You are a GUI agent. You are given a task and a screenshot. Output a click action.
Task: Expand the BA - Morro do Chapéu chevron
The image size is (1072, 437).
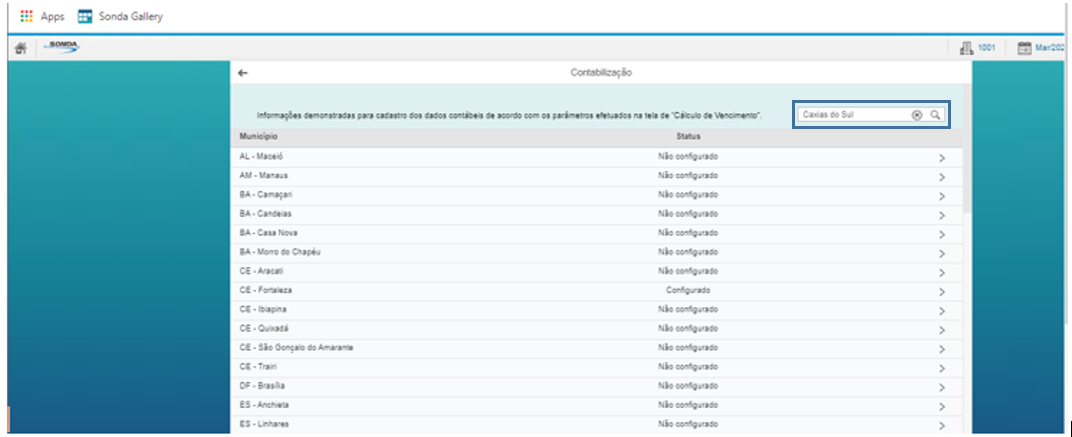(x=941, y=254)
